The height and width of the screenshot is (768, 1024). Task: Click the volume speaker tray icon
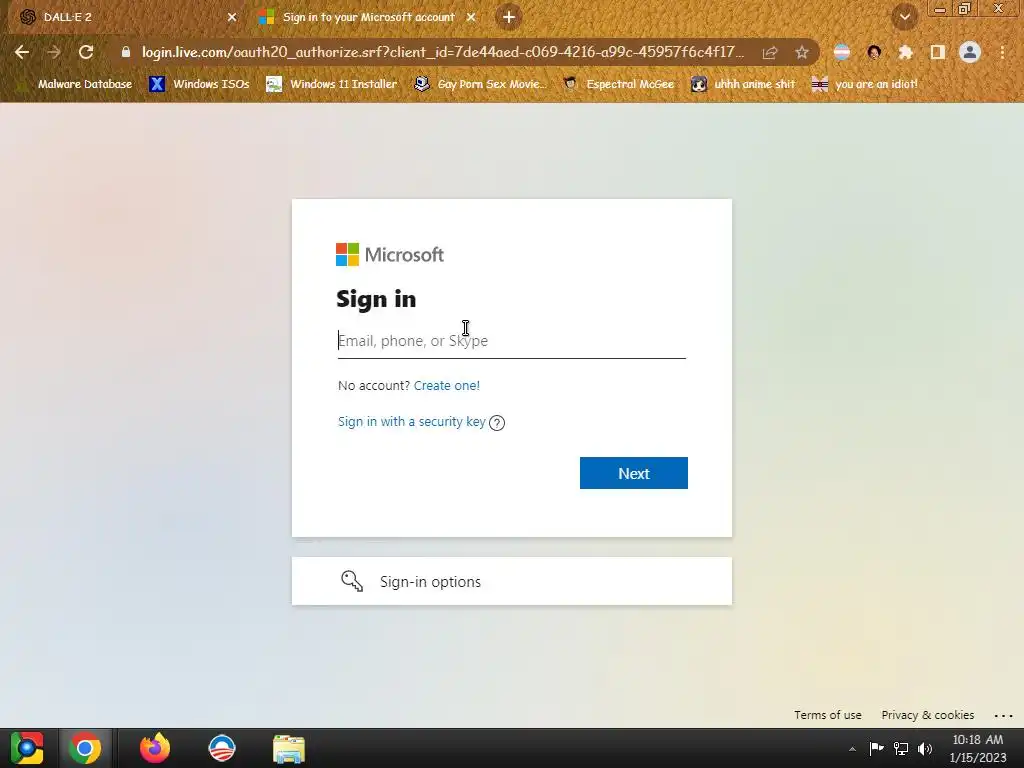tap(925, 748)
